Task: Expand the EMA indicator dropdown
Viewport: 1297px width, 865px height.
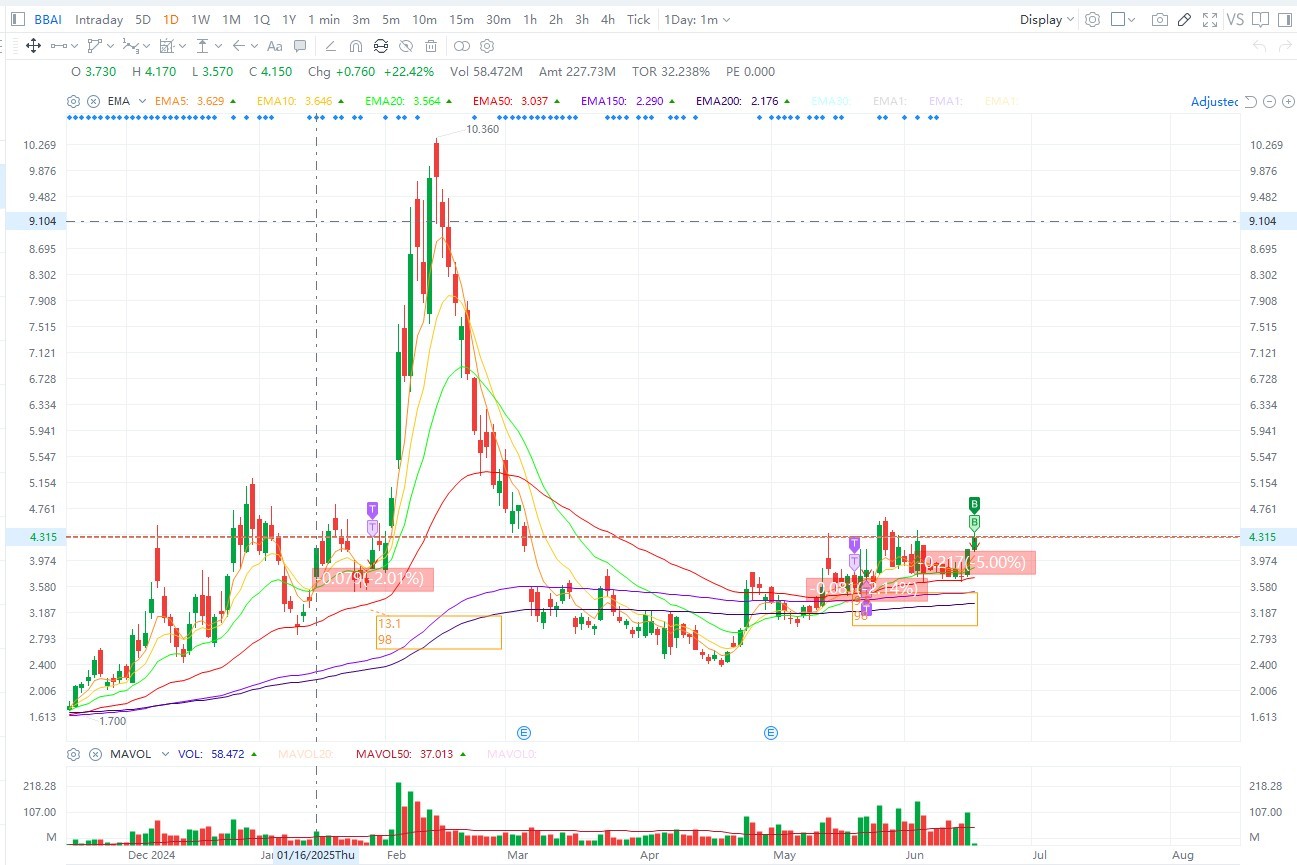Action: point(141,101)
